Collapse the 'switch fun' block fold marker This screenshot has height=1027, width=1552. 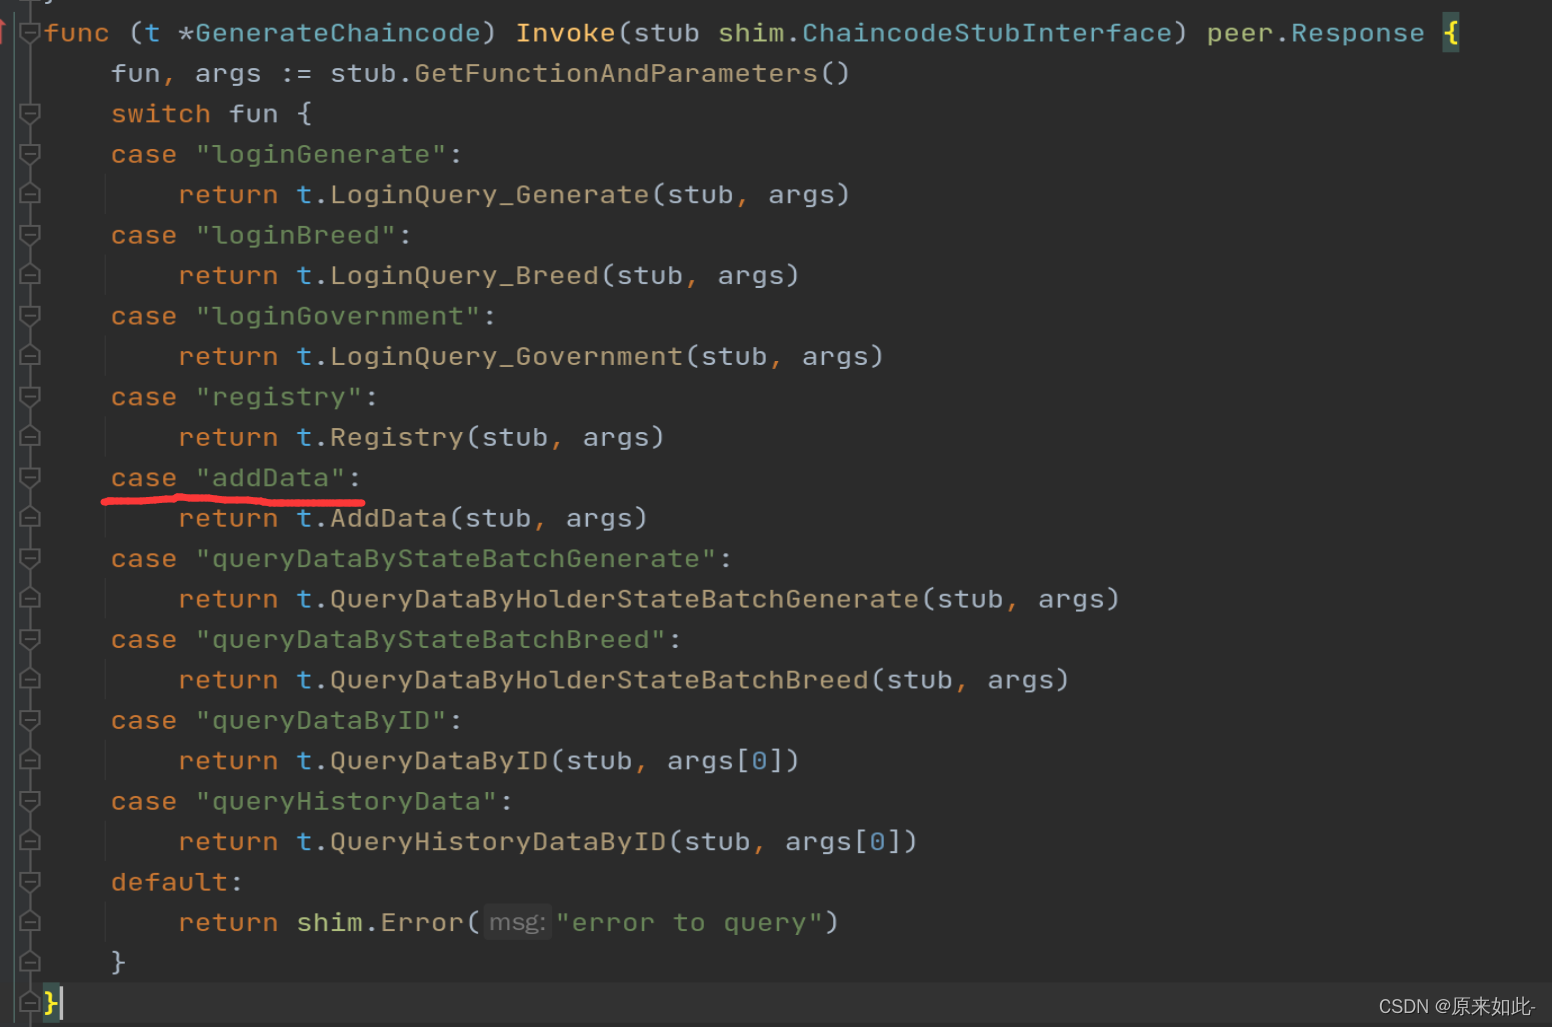coord(30,114)
